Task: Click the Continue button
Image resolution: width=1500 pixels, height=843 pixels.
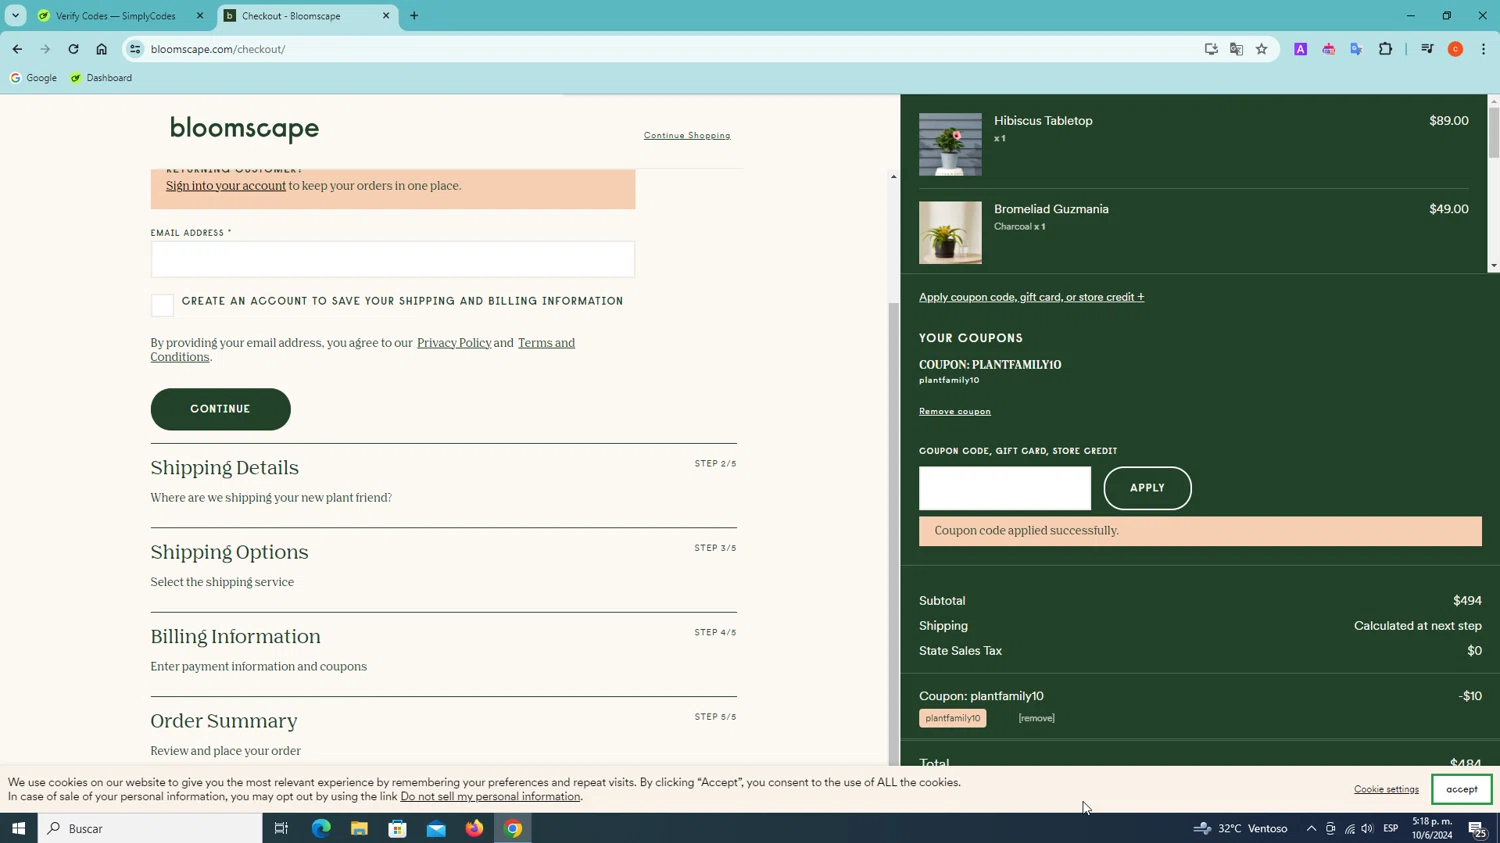Action: click(x=220, y=409)
